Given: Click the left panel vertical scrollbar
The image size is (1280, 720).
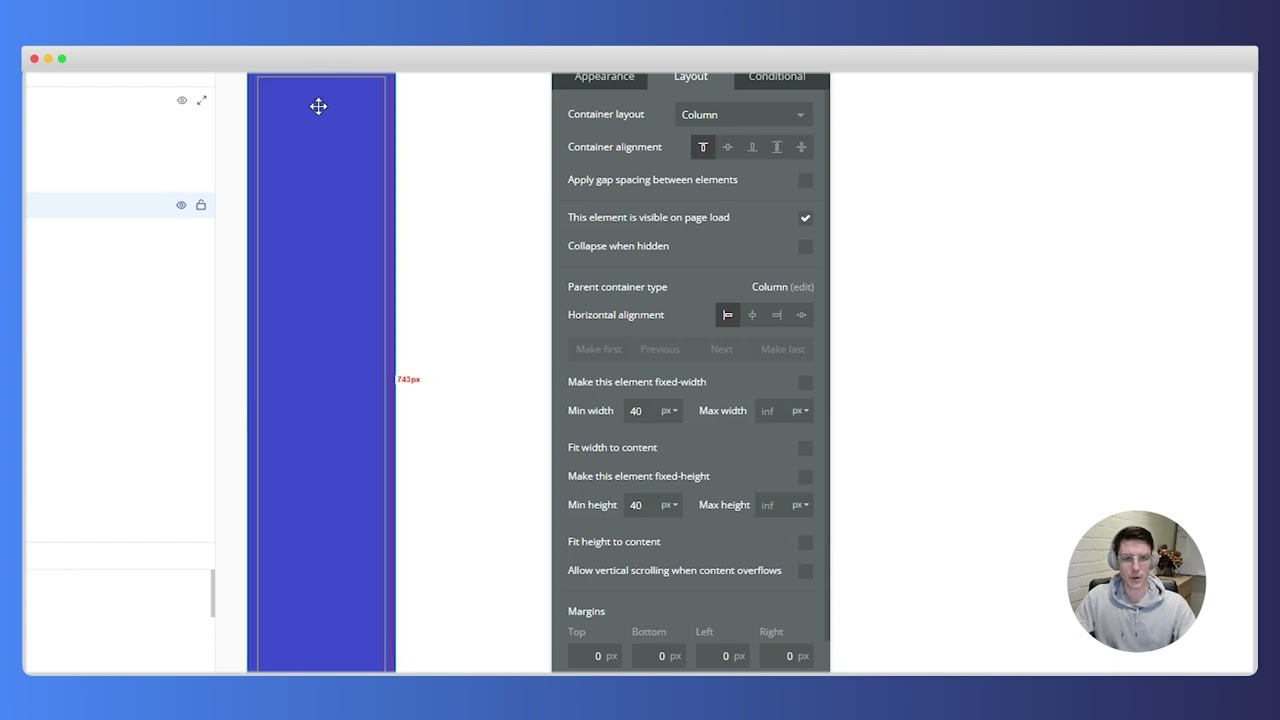Looking at the screenshot, I should (x=212, y=593).
